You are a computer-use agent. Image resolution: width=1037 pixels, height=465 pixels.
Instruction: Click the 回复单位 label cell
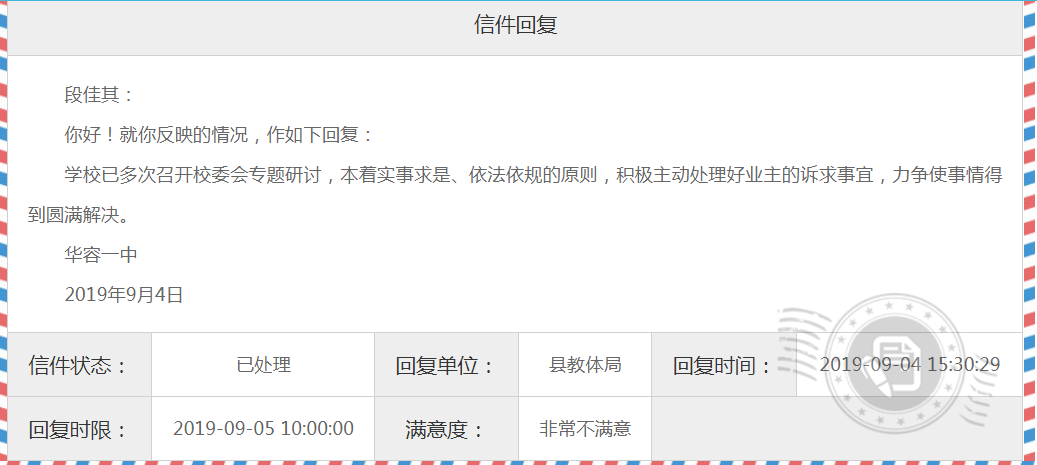click(x=446, y=365)
